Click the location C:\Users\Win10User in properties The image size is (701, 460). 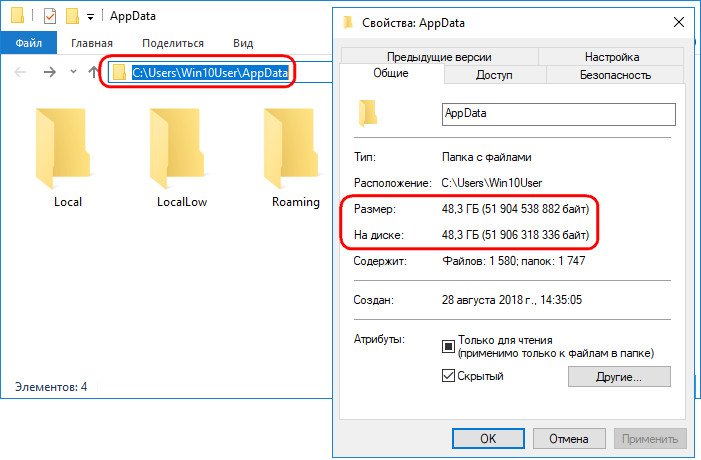point(492,183)
